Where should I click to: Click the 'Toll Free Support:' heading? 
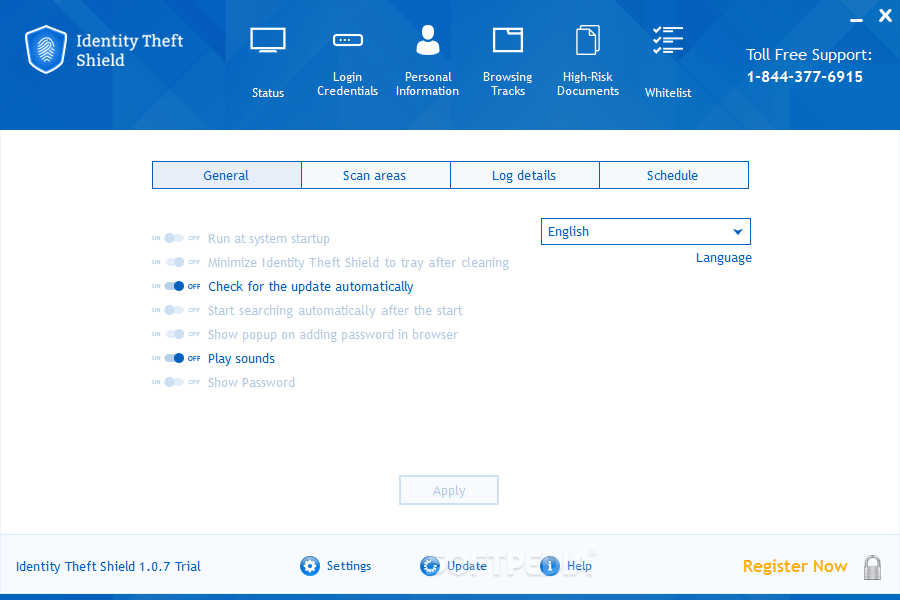pyautogui.click(x=809, y=55)
